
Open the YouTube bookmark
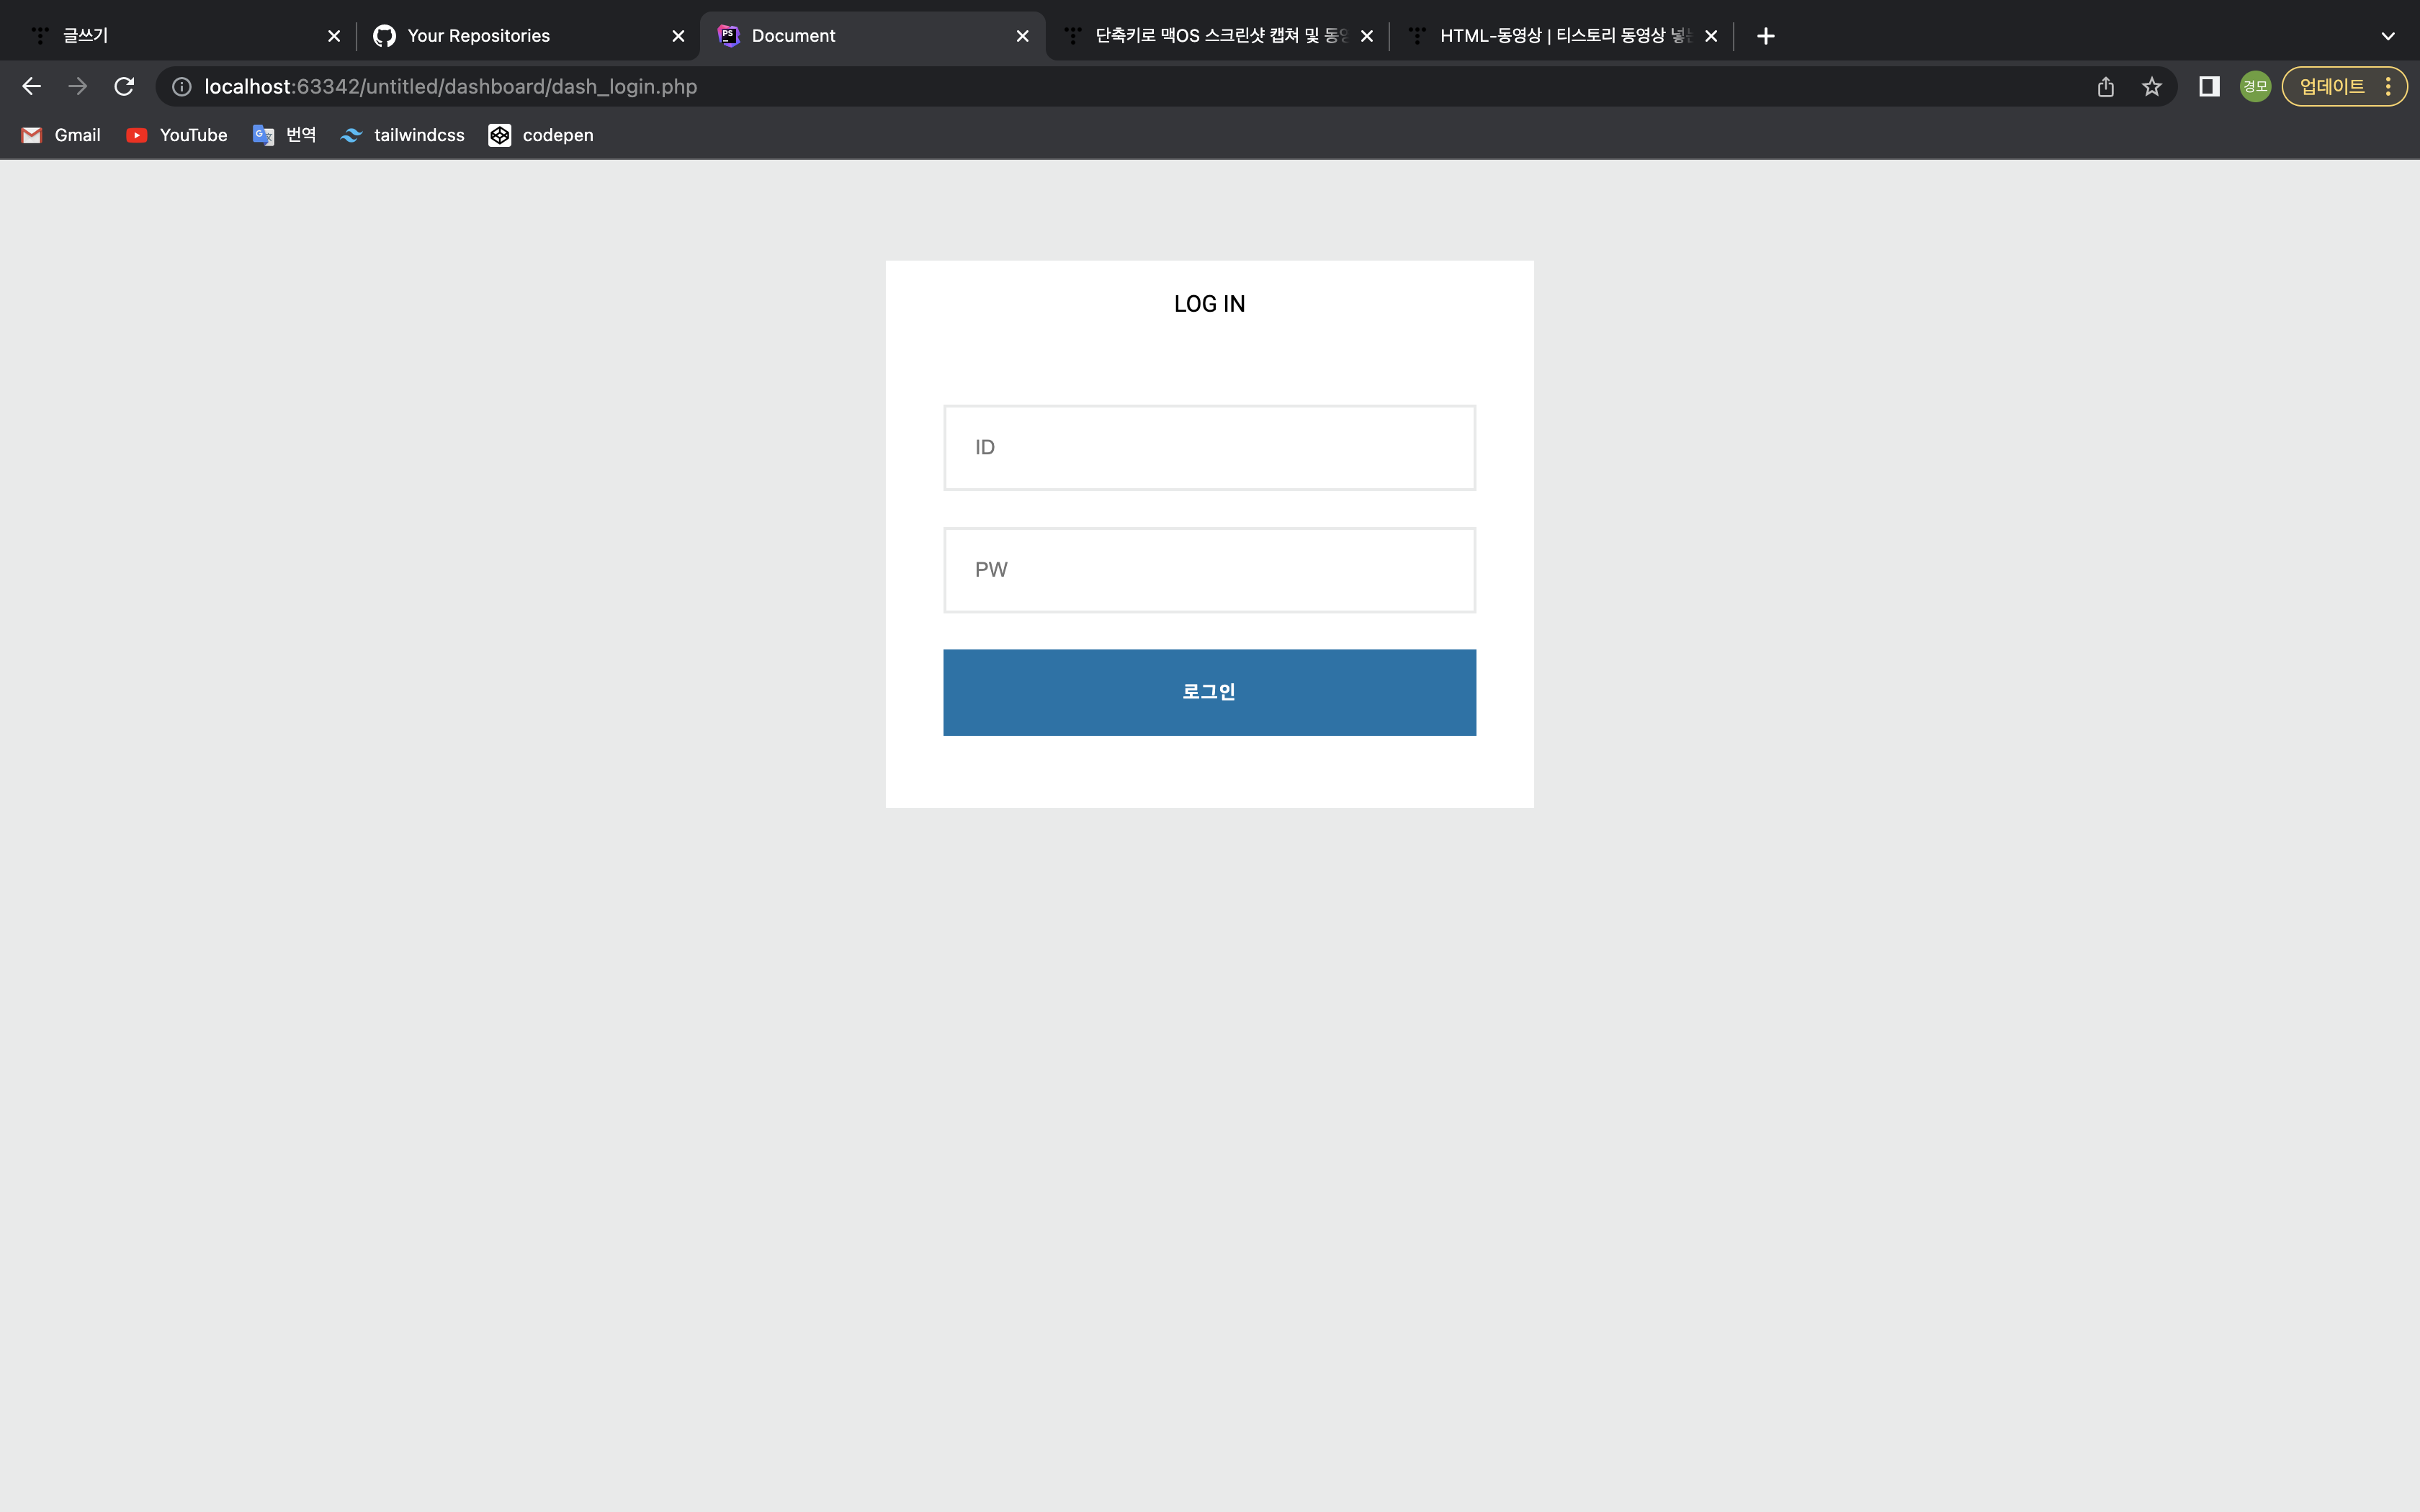(177, 135)
